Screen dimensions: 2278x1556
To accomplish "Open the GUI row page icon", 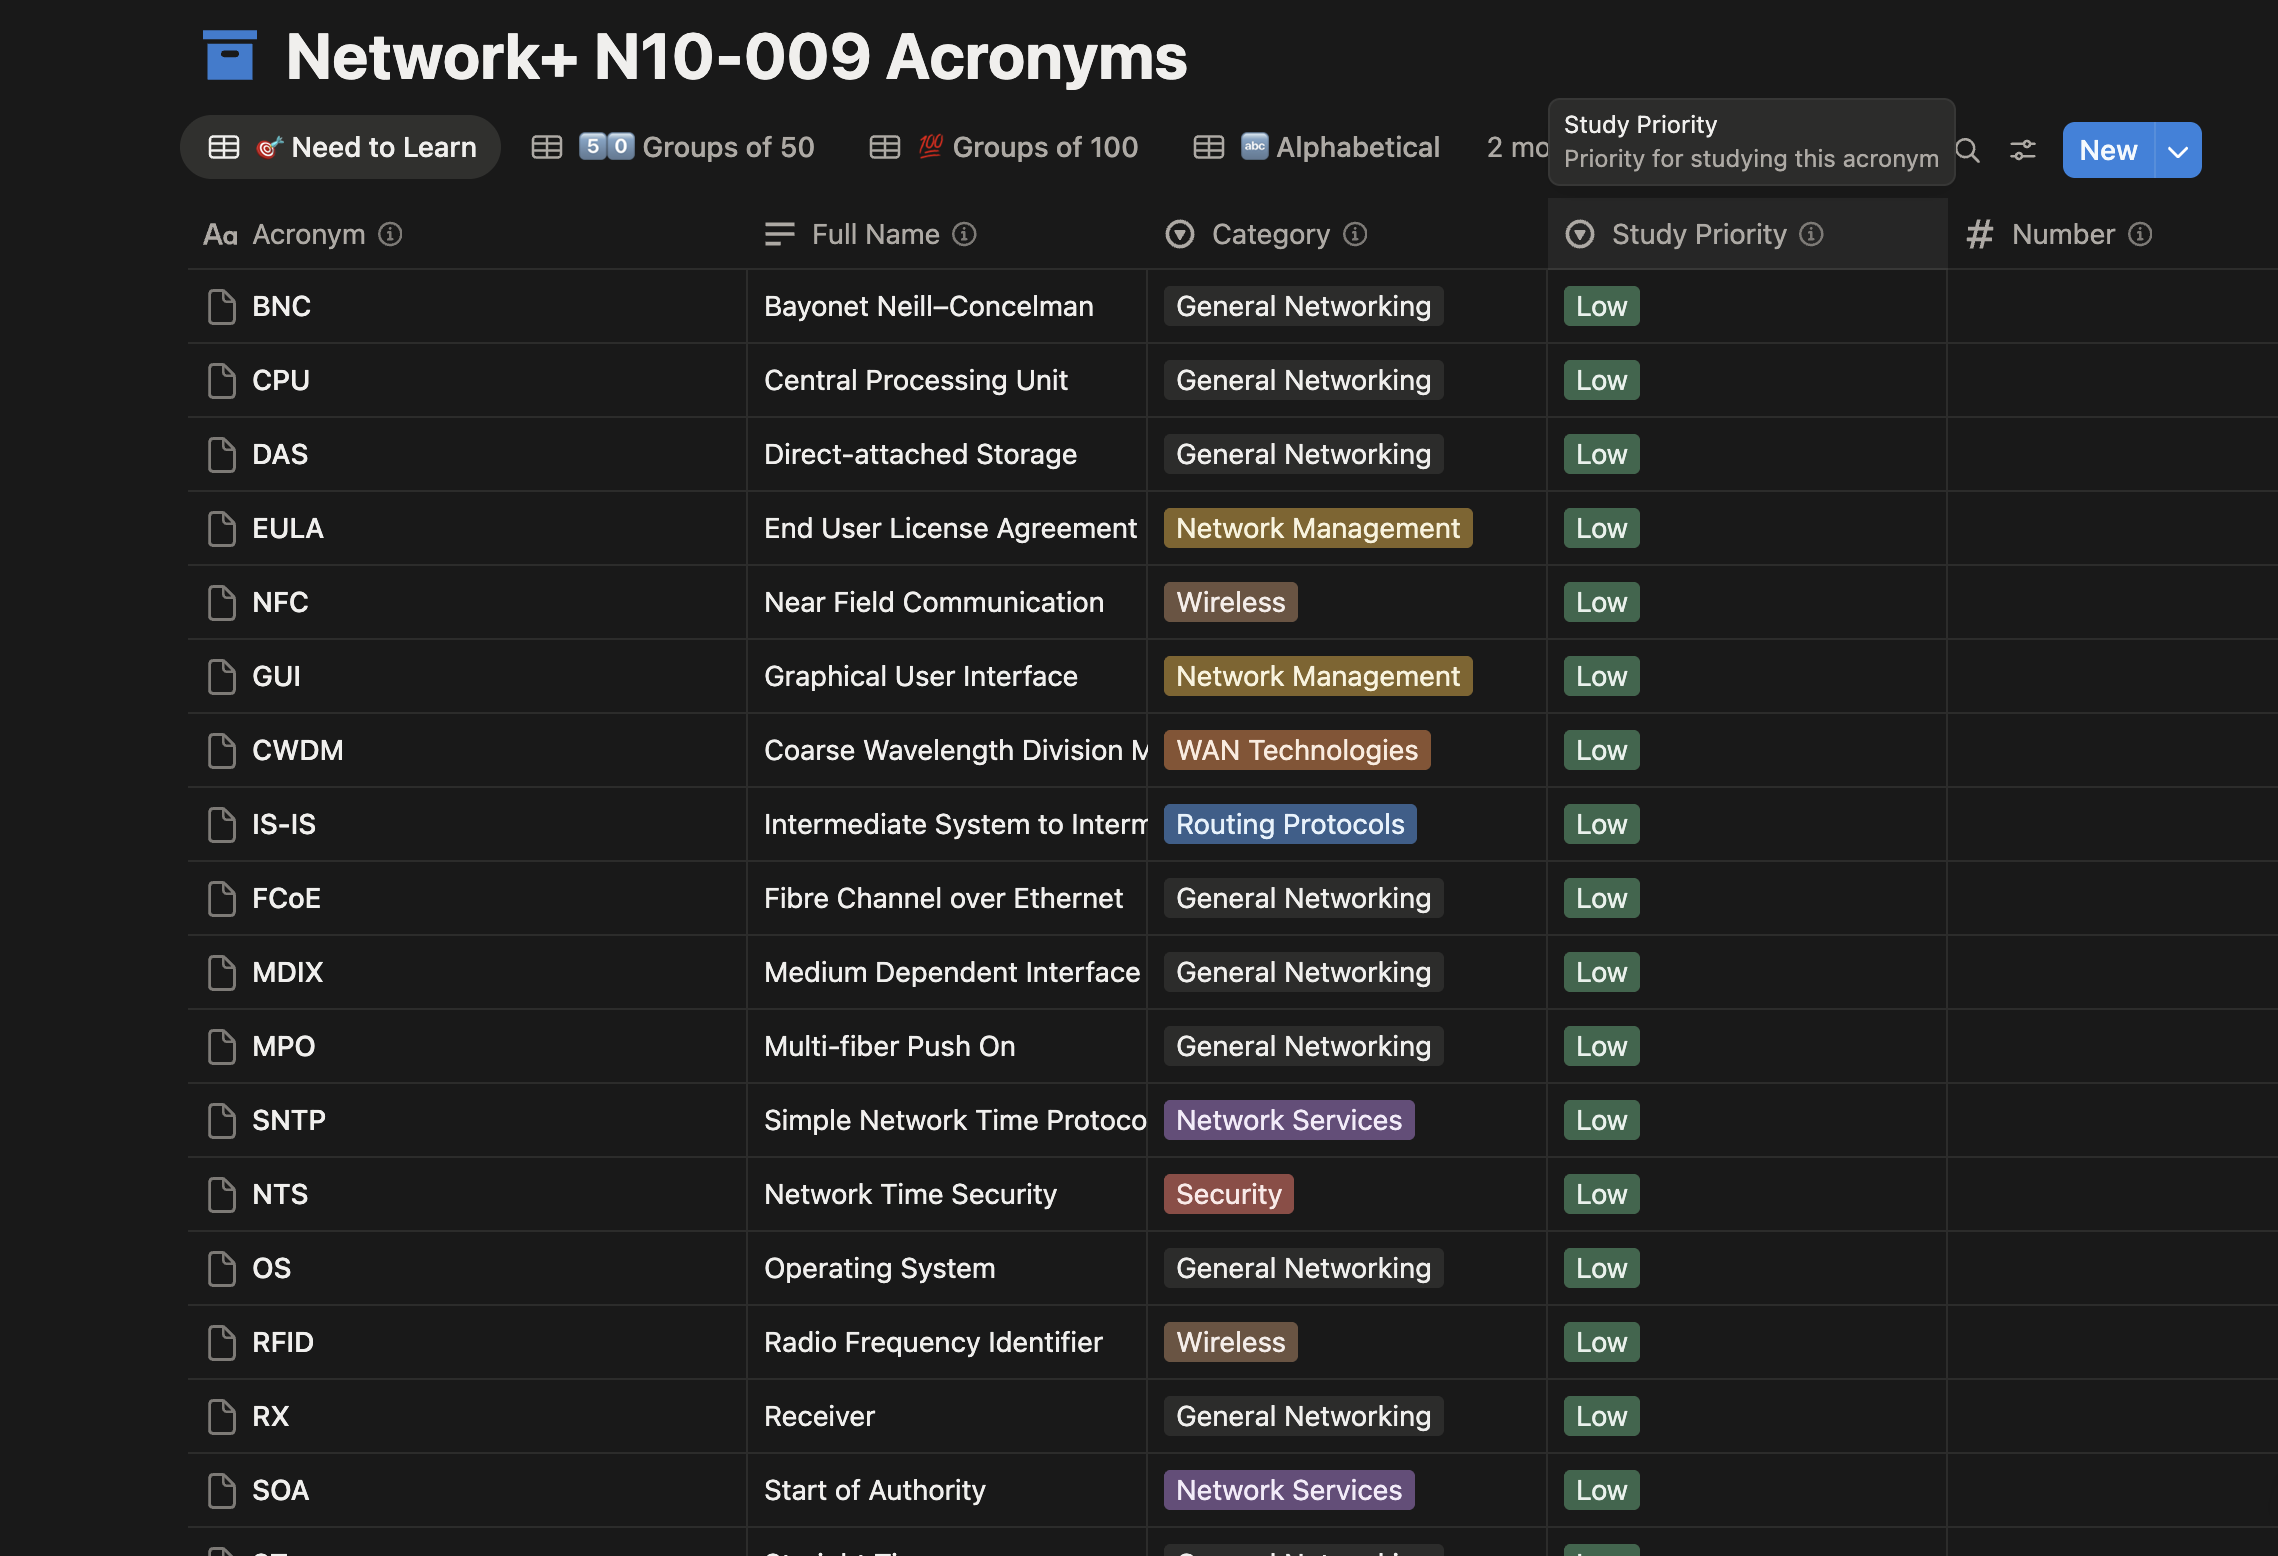I will [221, 676].
